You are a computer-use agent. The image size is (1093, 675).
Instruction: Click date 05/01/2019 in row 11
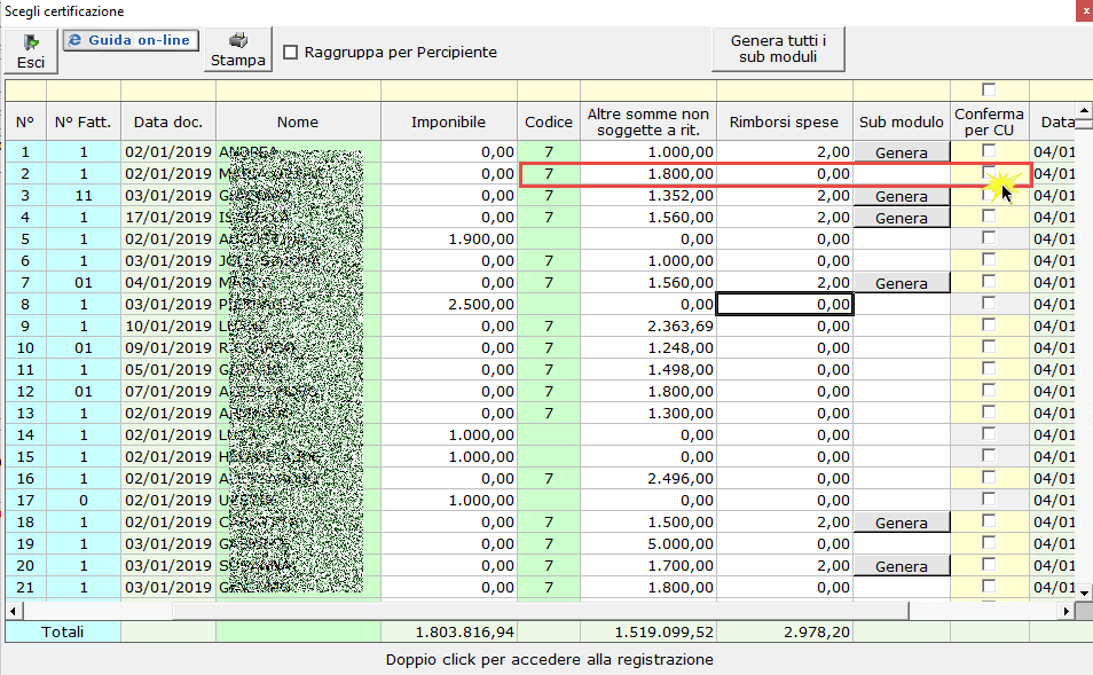click(168, 370)
